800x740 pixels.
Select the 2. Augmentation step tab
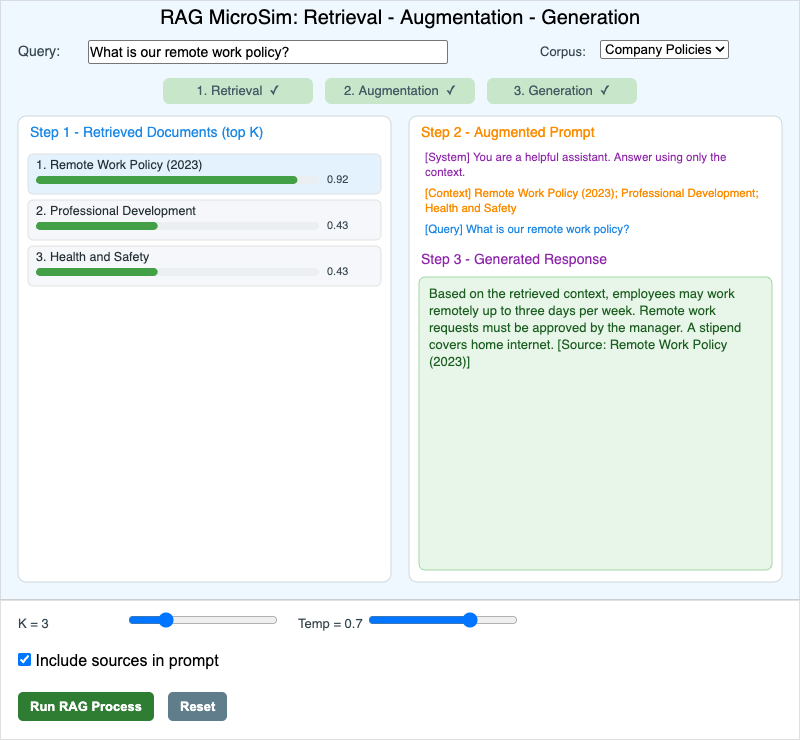click(x=399, y=91)
